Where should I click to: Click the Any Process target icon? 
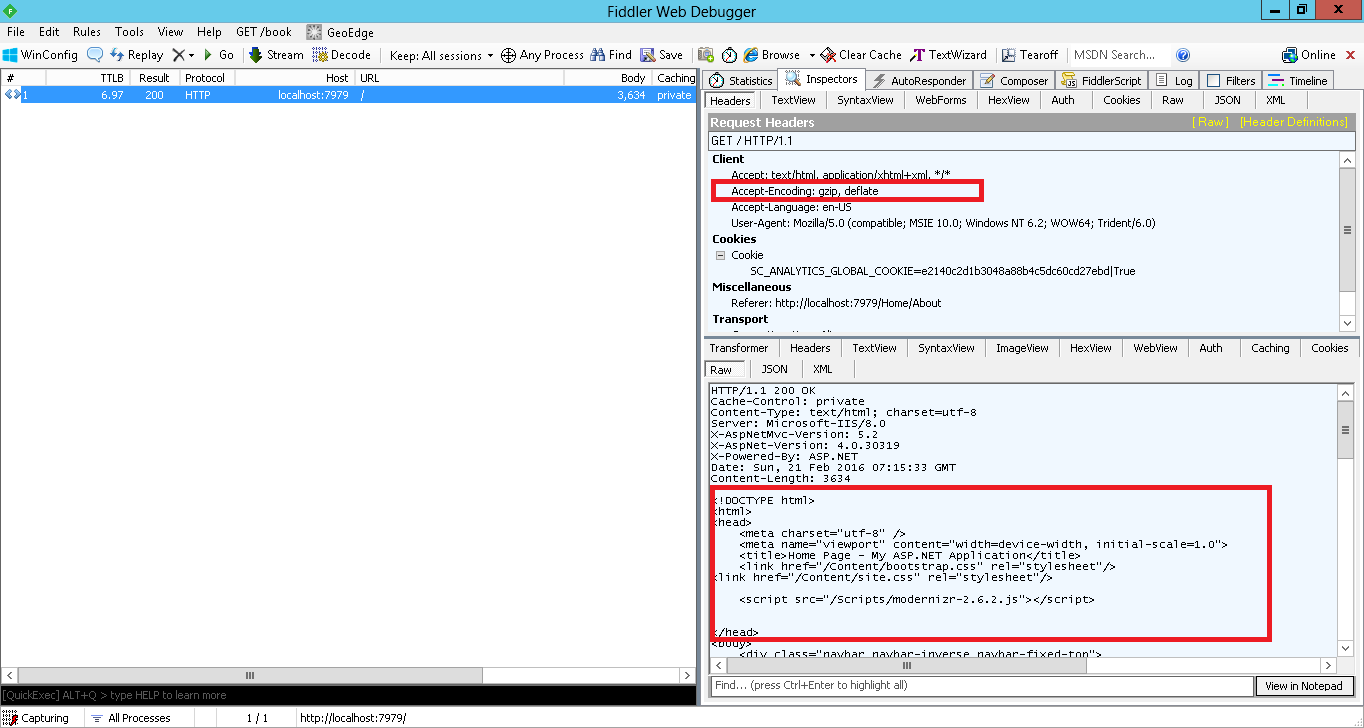(508, 55)
